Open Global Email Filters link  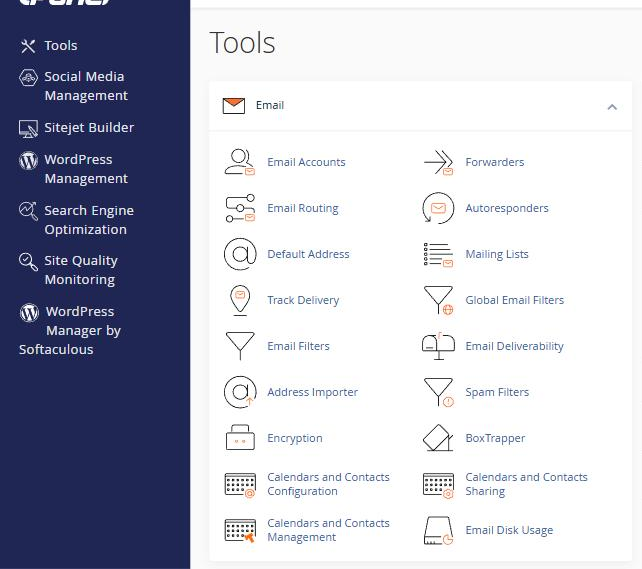point(515,300)
